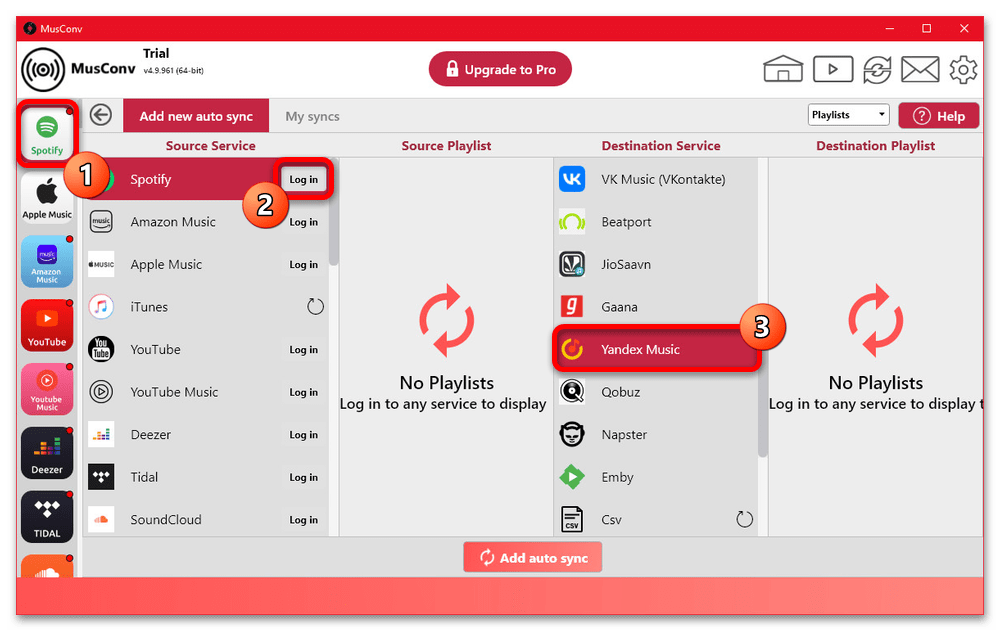Open Youtube Music tile in the left sidebar
1000x631 pixels.
coord(47,389)
